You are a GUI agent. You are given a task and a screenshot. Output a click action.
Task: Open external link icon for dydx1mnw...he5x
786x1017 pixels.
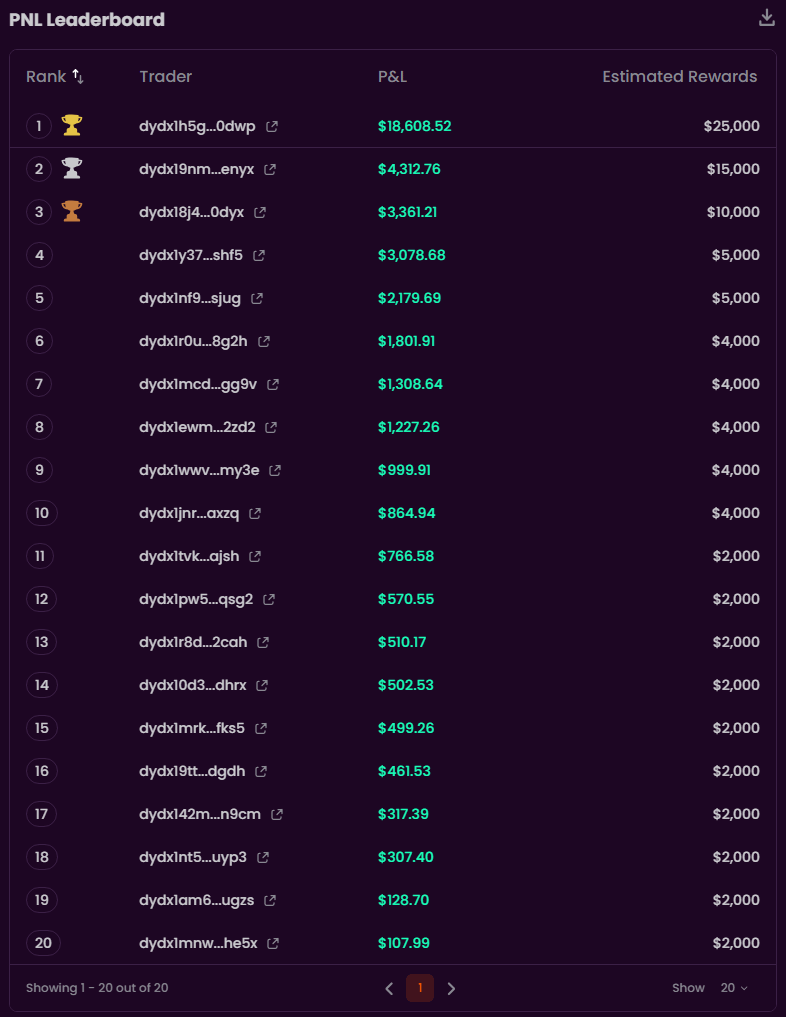[x=273, y=944]
